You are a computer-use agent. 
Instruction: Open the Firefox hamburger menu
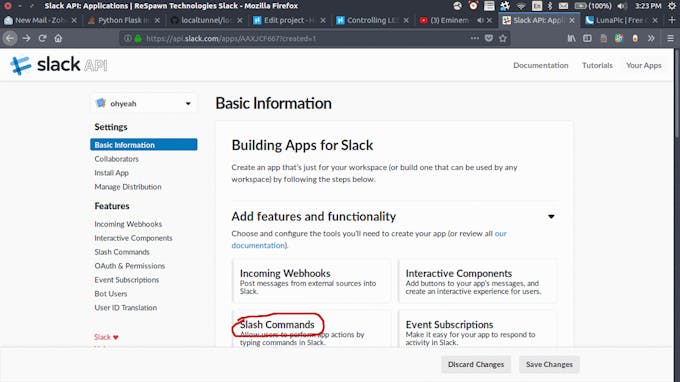[670, 38]
